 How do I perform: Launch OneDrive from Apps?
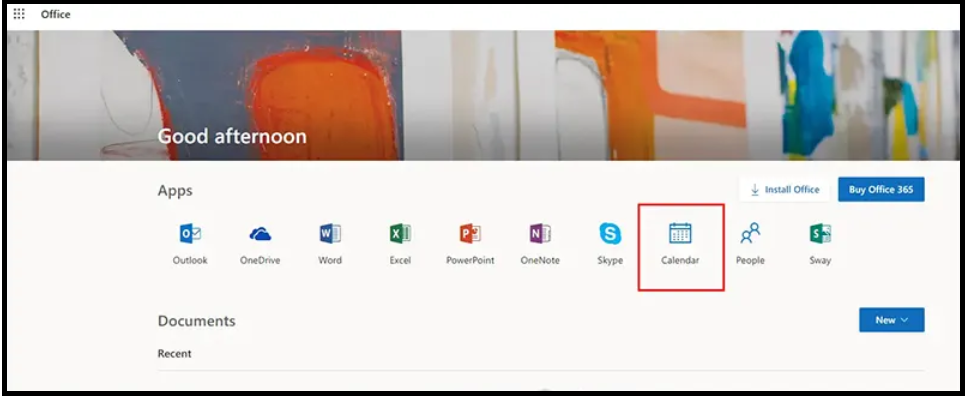[260, 244]
